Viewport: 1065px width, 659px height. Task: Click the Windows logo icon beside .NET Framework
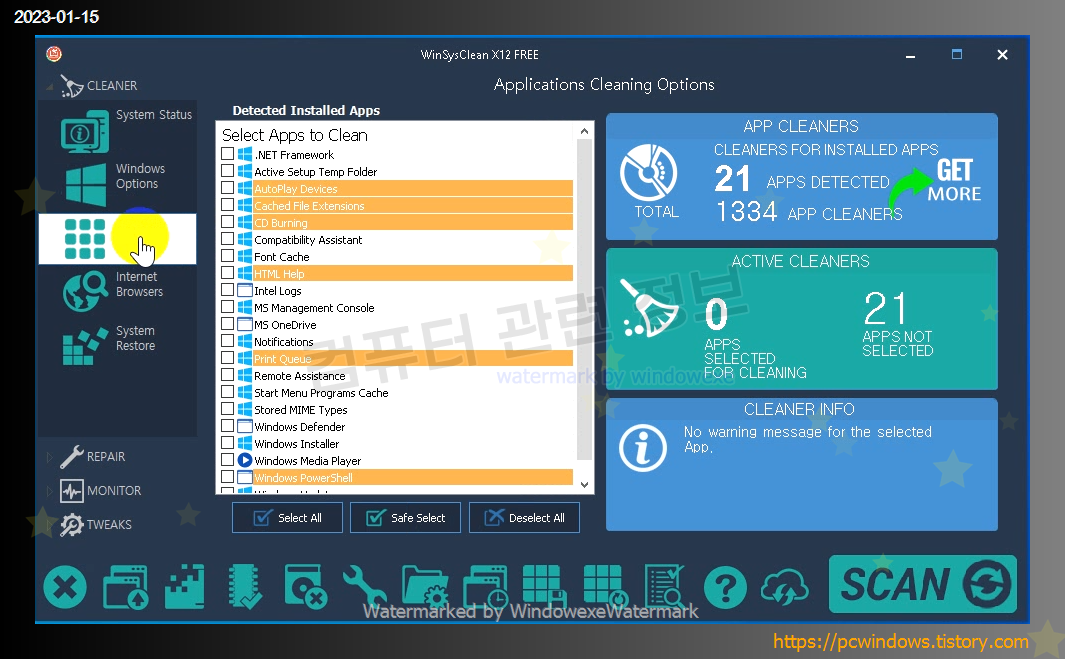point(245,154)
